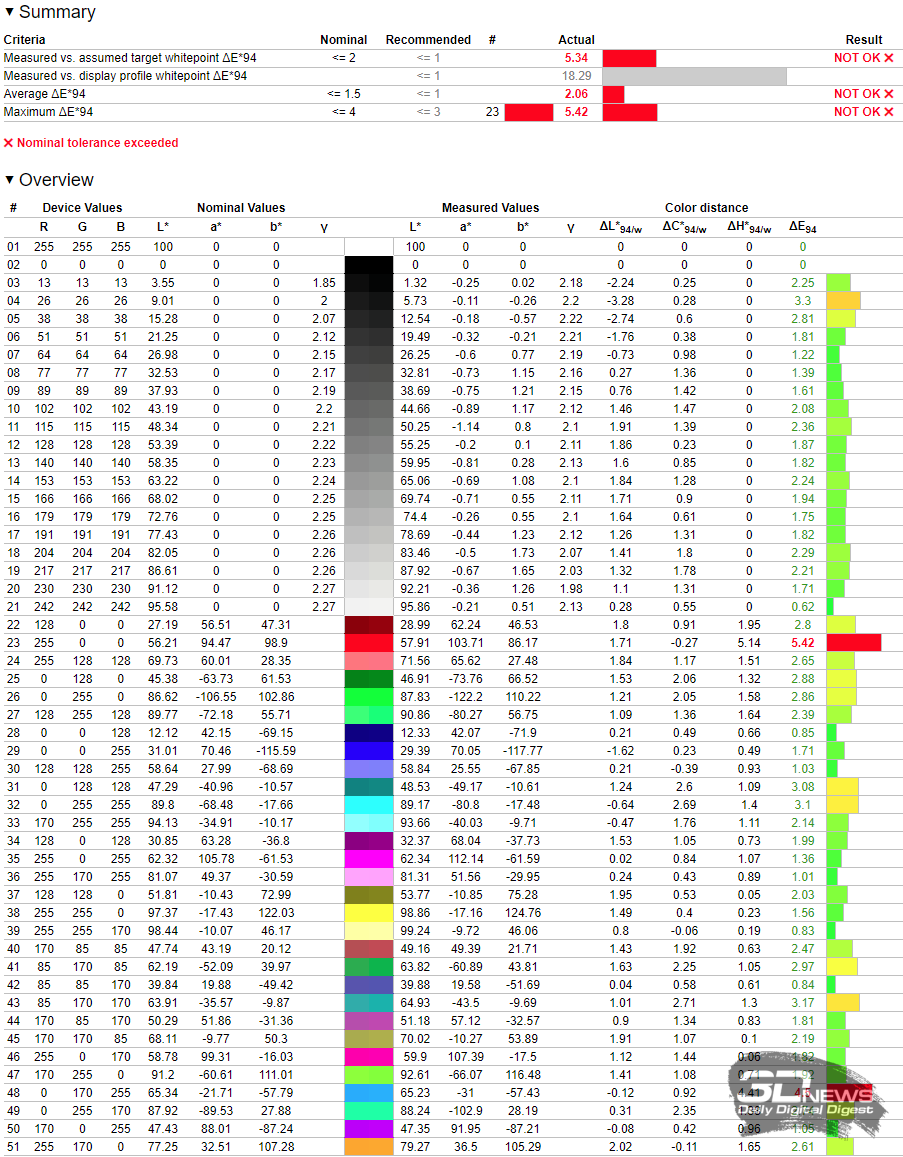
Task: Click the NOT OK result for Maximum ΔE*94
Action: (x=863, y=111)
